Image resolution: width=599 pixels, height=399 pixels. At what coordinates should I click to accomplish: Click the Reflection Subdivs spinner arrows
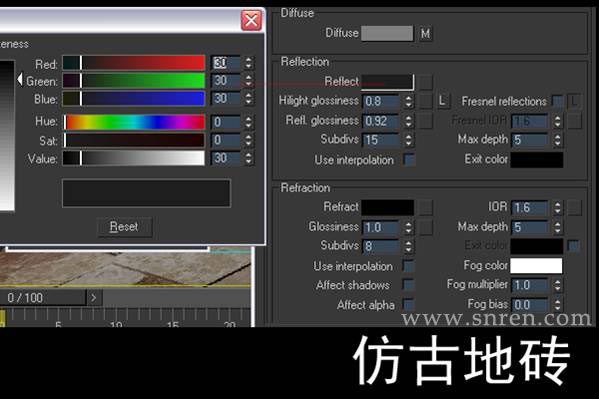click(409, 140)
